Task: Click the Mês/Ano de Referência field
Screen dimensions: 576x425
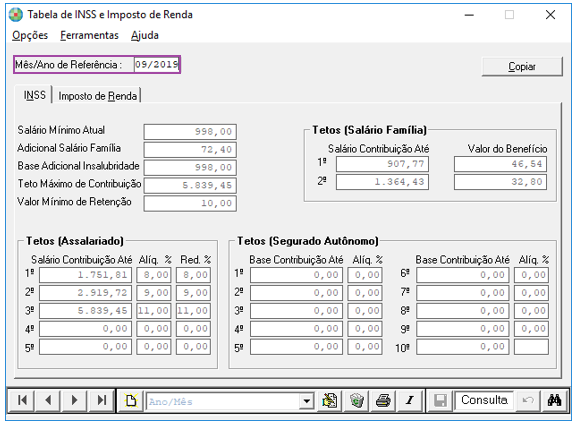Action: (156, 65)
